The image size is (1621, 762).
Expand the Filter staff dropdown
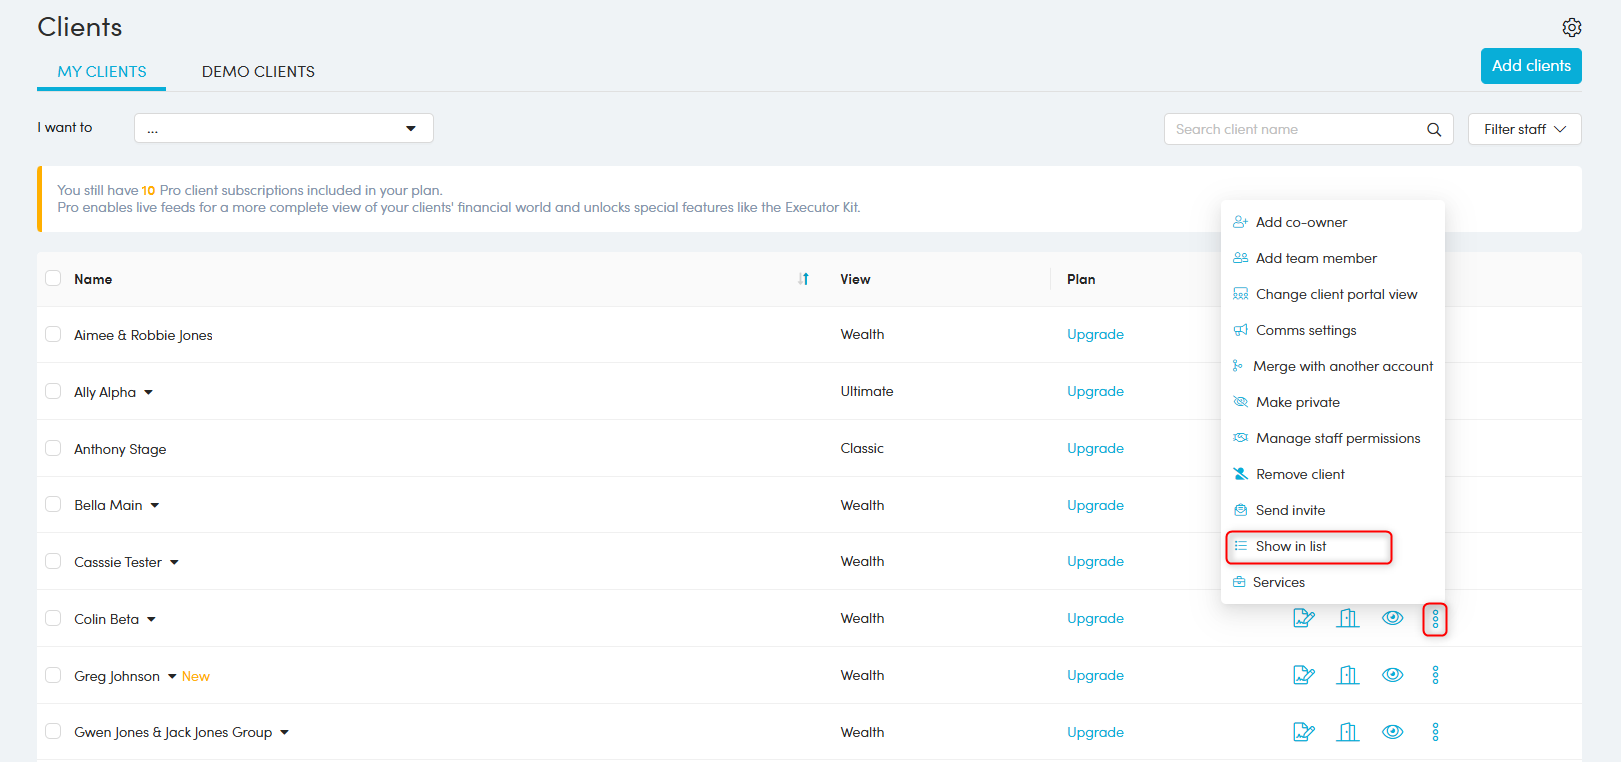click(1524, 129)
